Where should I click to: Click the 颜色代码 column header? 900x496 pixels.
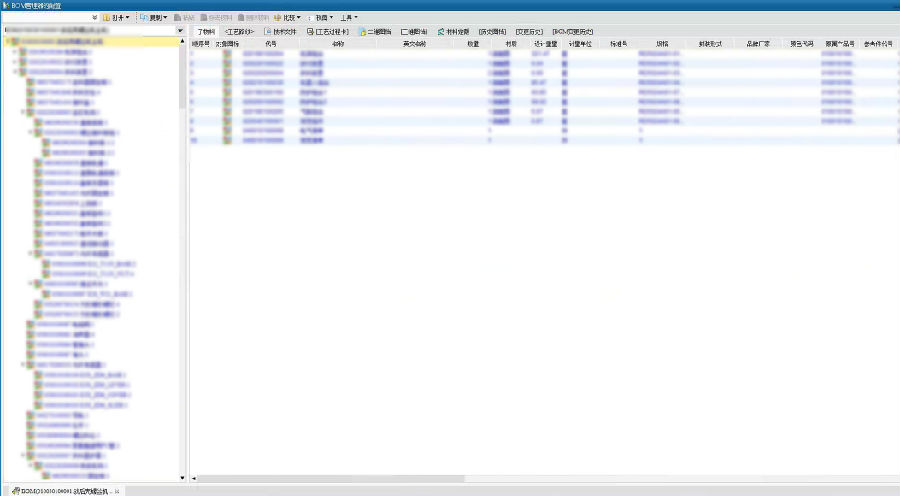coord(801,44)
